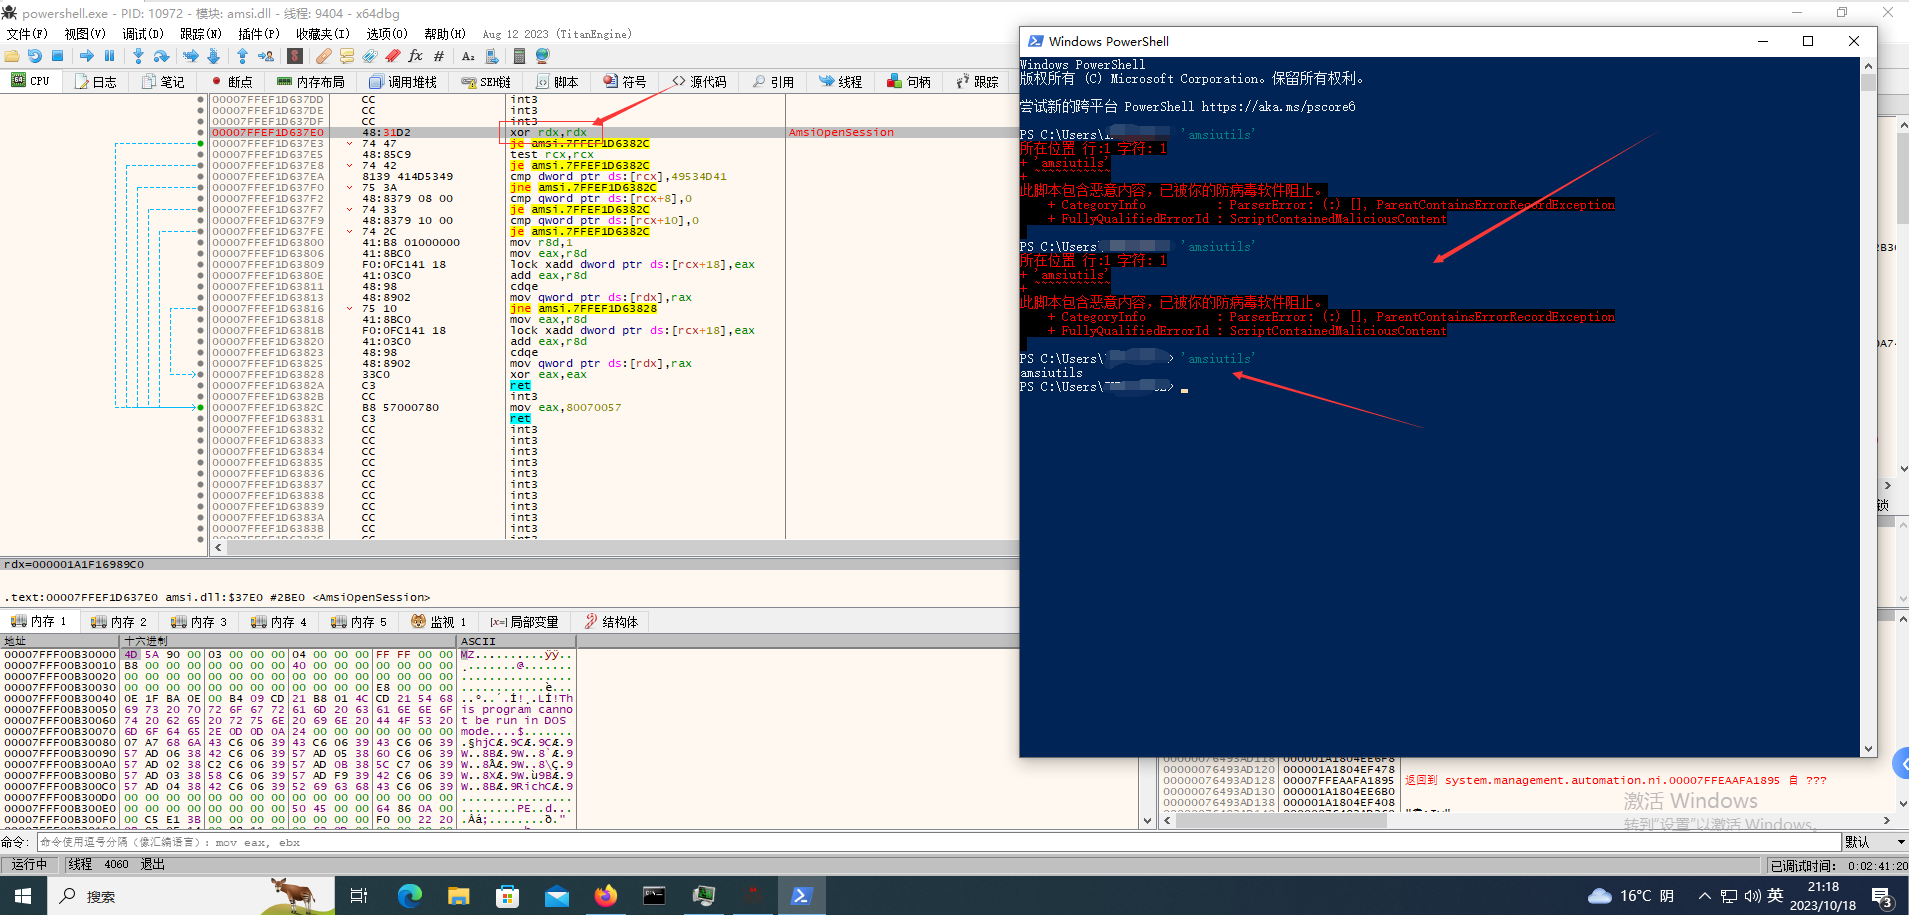Open the 调试(D) debug menu
The height and width of the screenshot is (915, 1909).
(x=142, y=34)
